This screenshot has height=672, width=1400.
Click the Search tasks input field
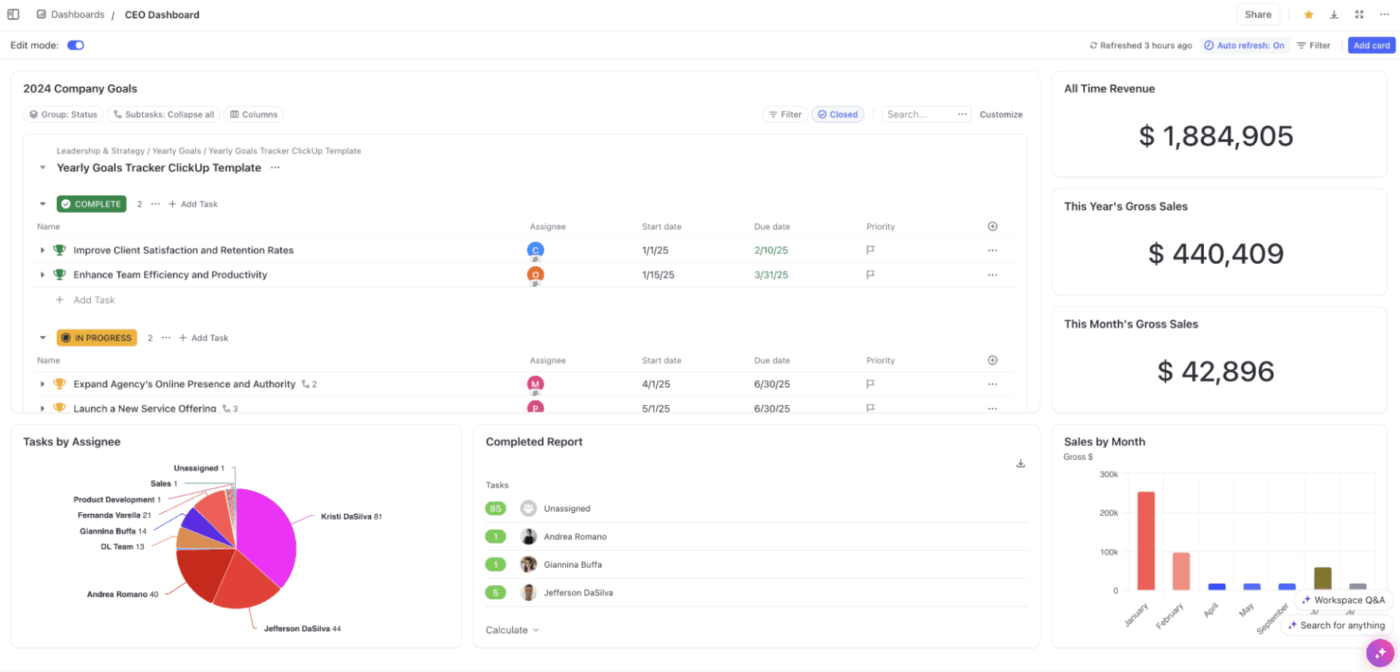(913, 114)
